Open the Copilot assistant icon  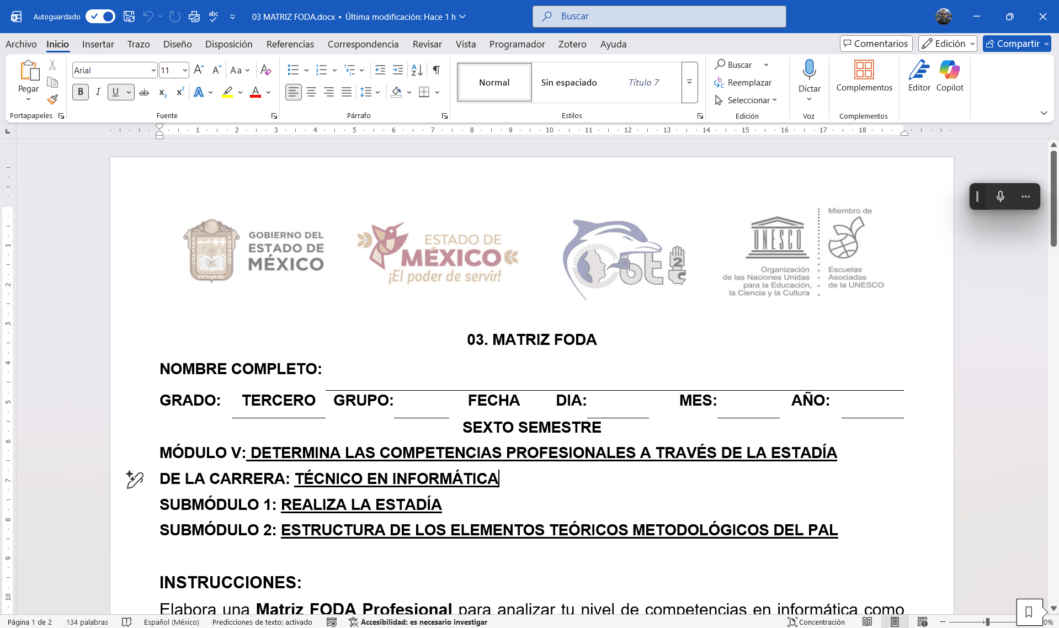[x=949, y=70]
